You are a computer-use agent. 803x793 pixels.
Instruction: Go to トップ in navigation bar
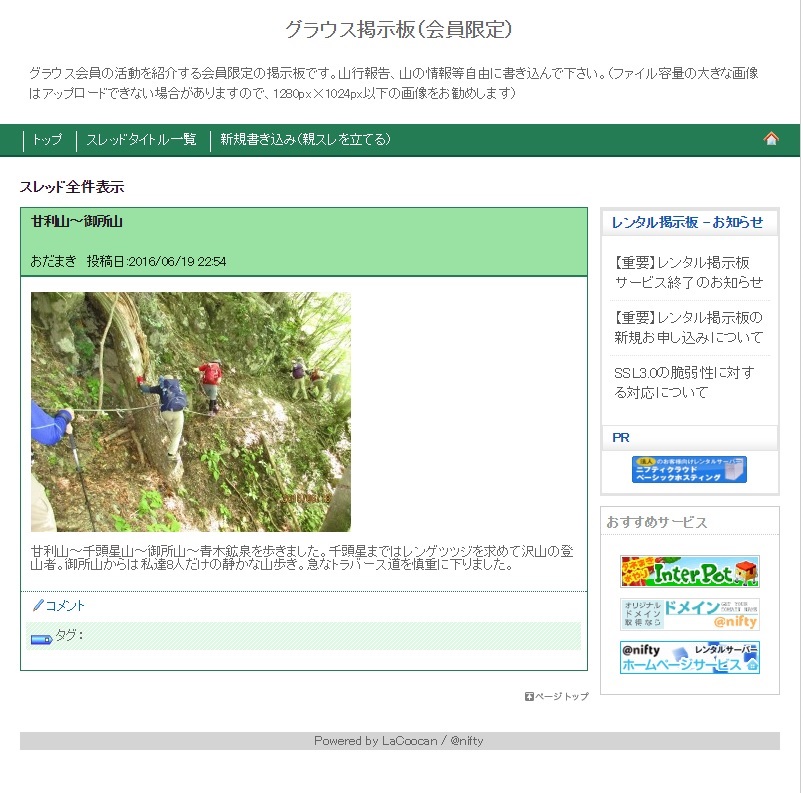(x=48, y=139)
